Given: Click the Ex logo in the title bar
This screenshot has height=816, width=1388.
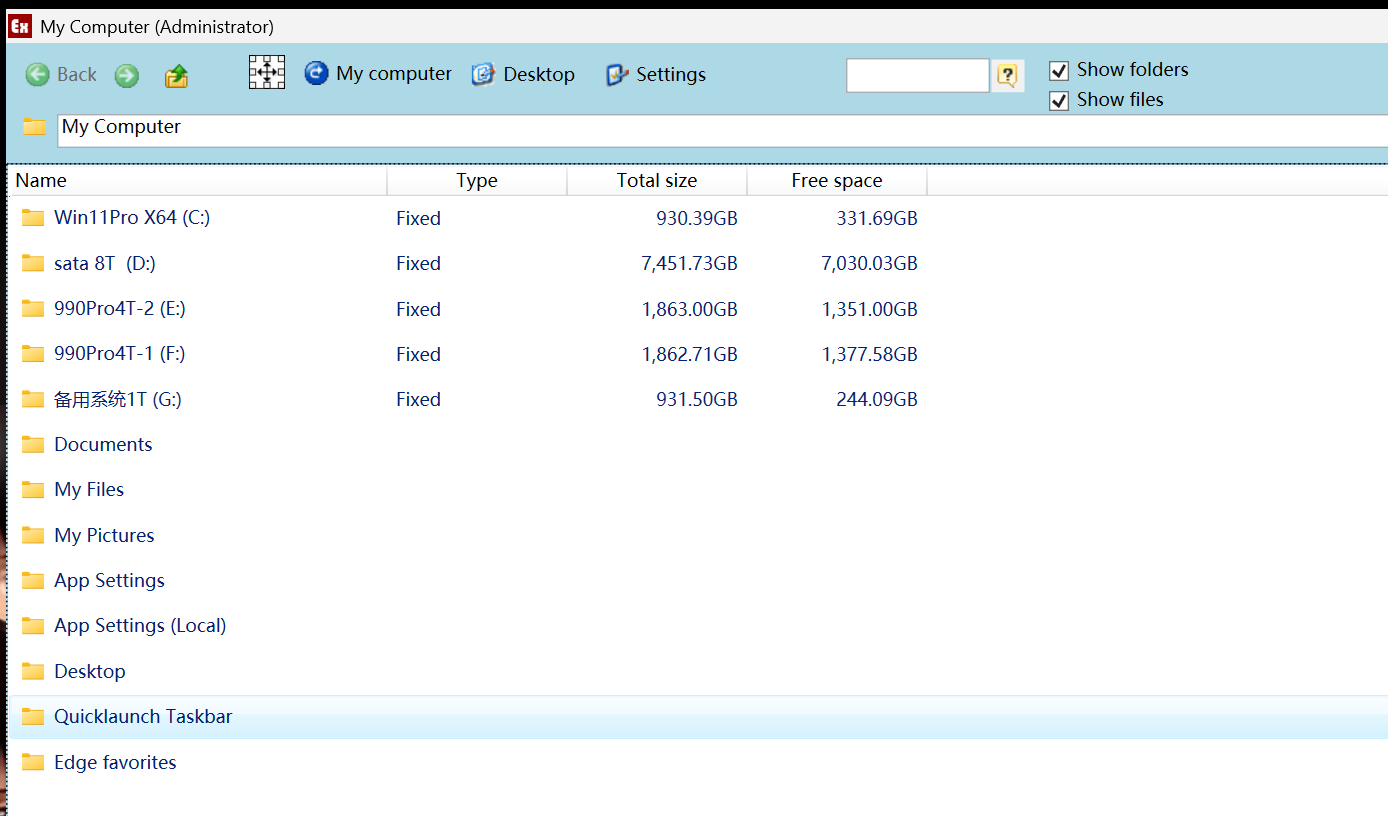Looking at the screenshot, I should click(19, 24).
